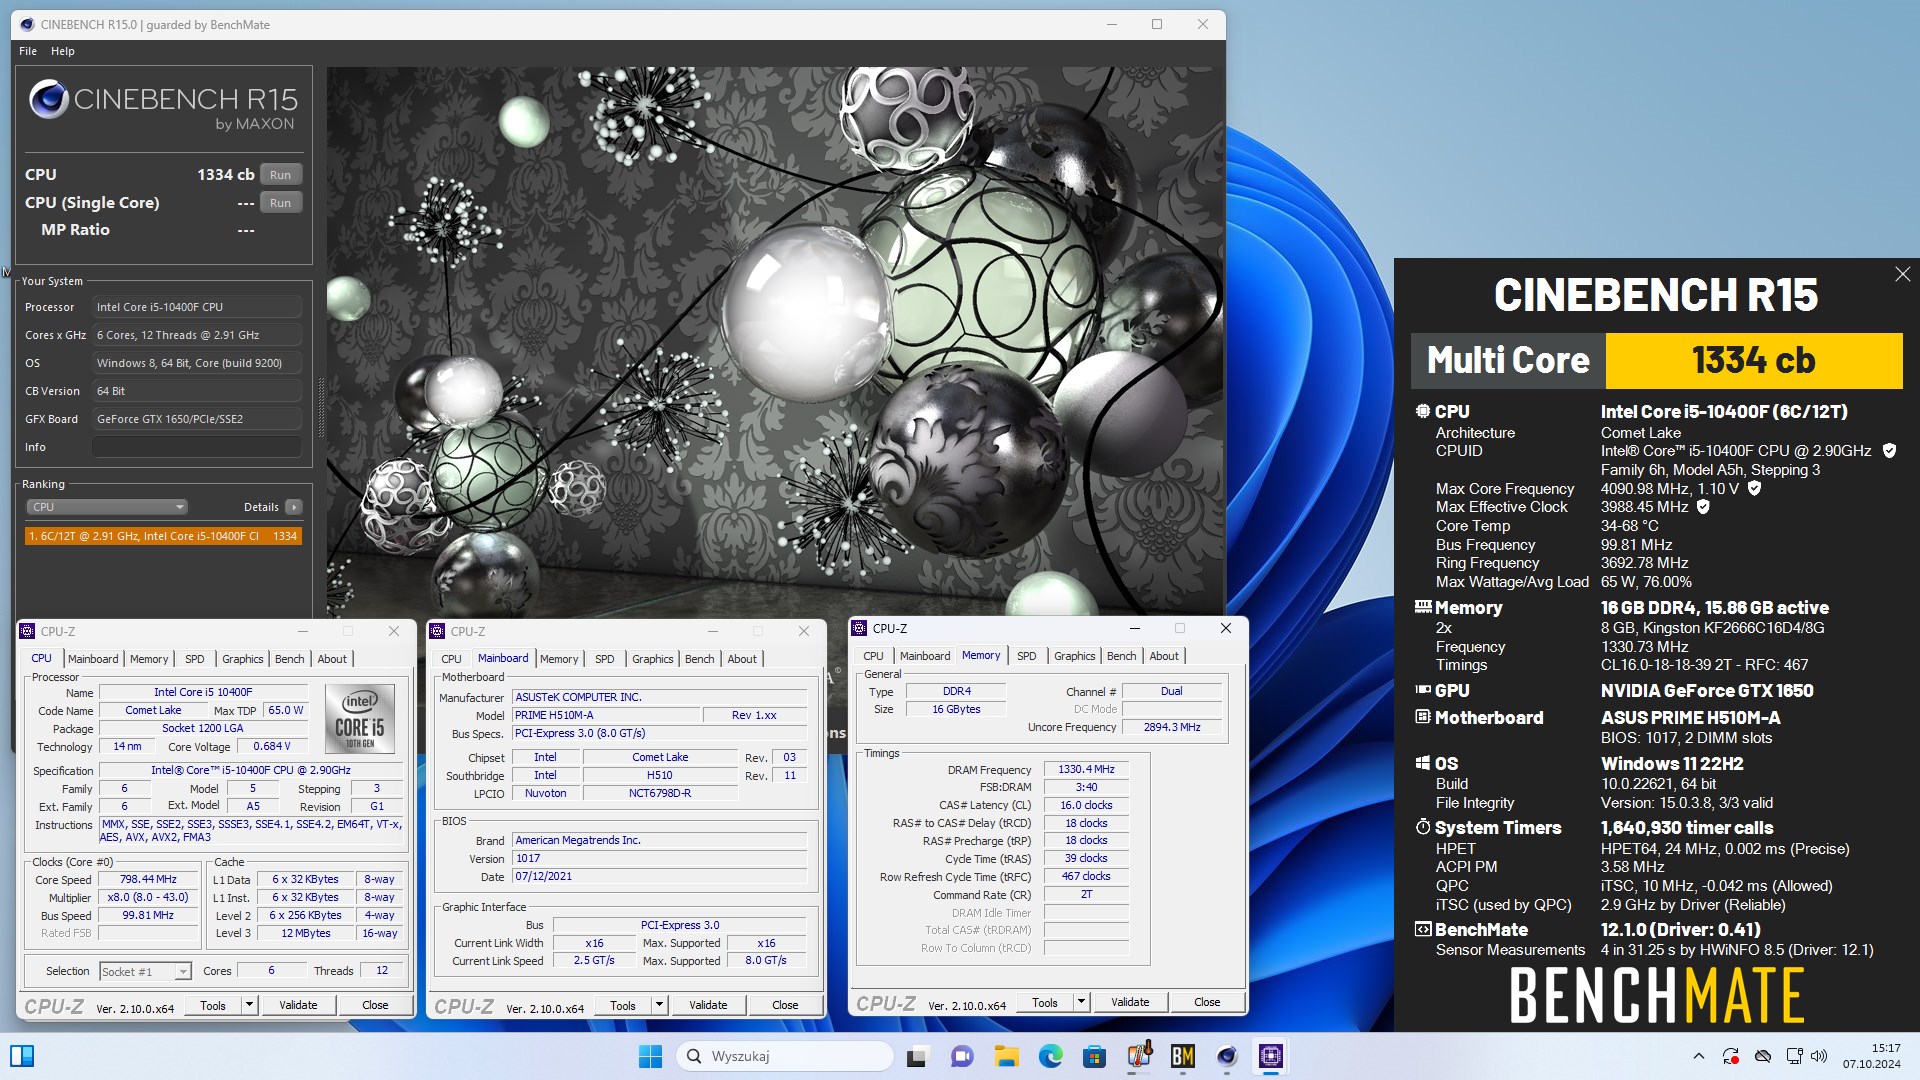Viewport: 1920px width, 1080px height.
Task: Close BenchMate results panel with the X
Action: [x=1902, y=274]
